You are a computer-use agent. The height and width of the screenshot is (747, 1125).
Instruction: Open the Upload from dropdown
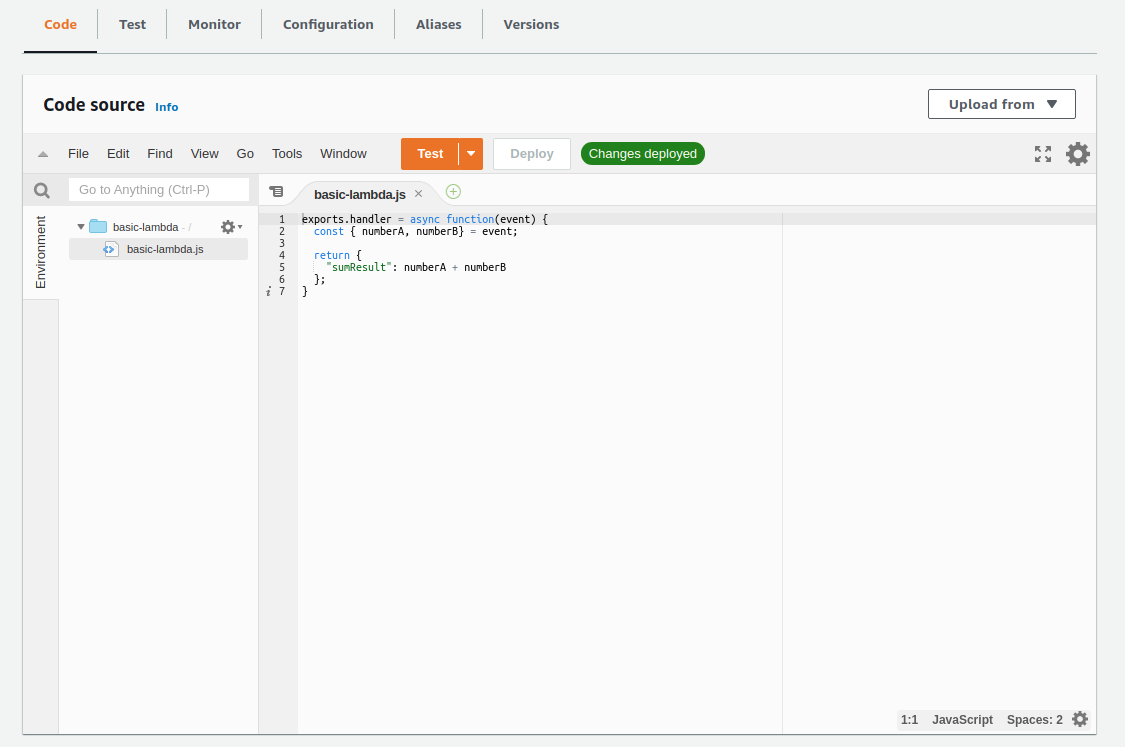(x=1002, y=104)
